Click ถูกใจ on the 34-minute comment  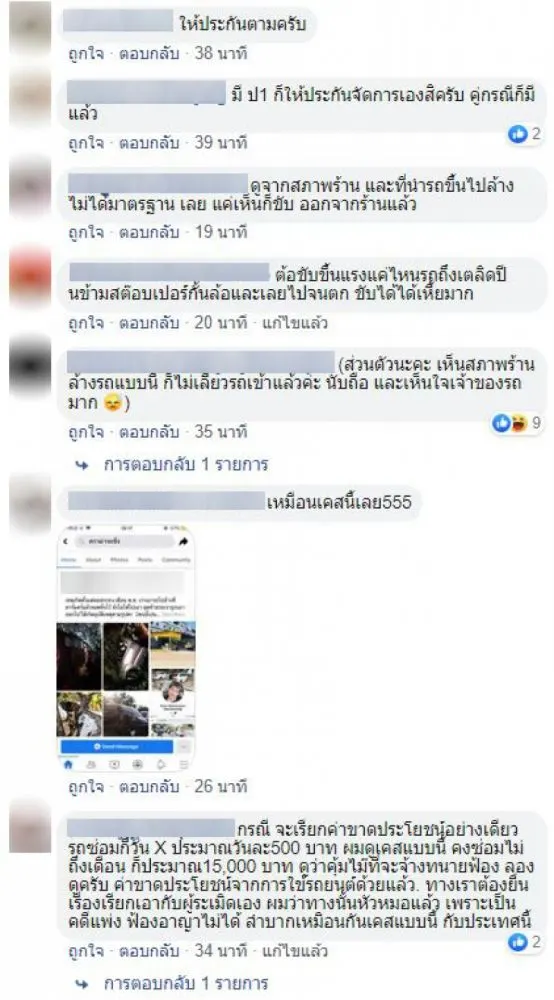tap(85, 952)
